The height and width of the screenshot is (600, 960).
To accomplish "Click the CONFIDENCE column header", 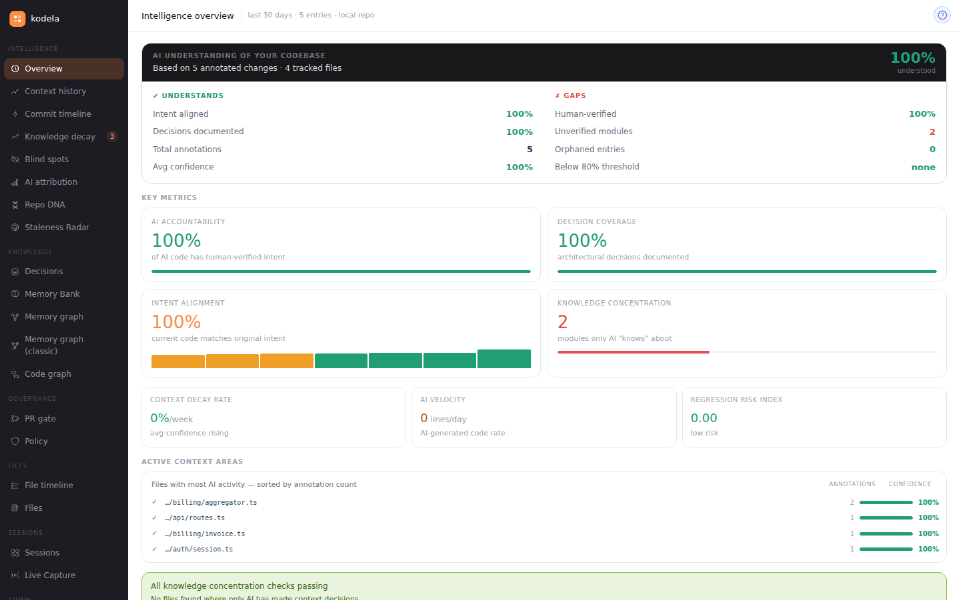I will coord(910,484).
